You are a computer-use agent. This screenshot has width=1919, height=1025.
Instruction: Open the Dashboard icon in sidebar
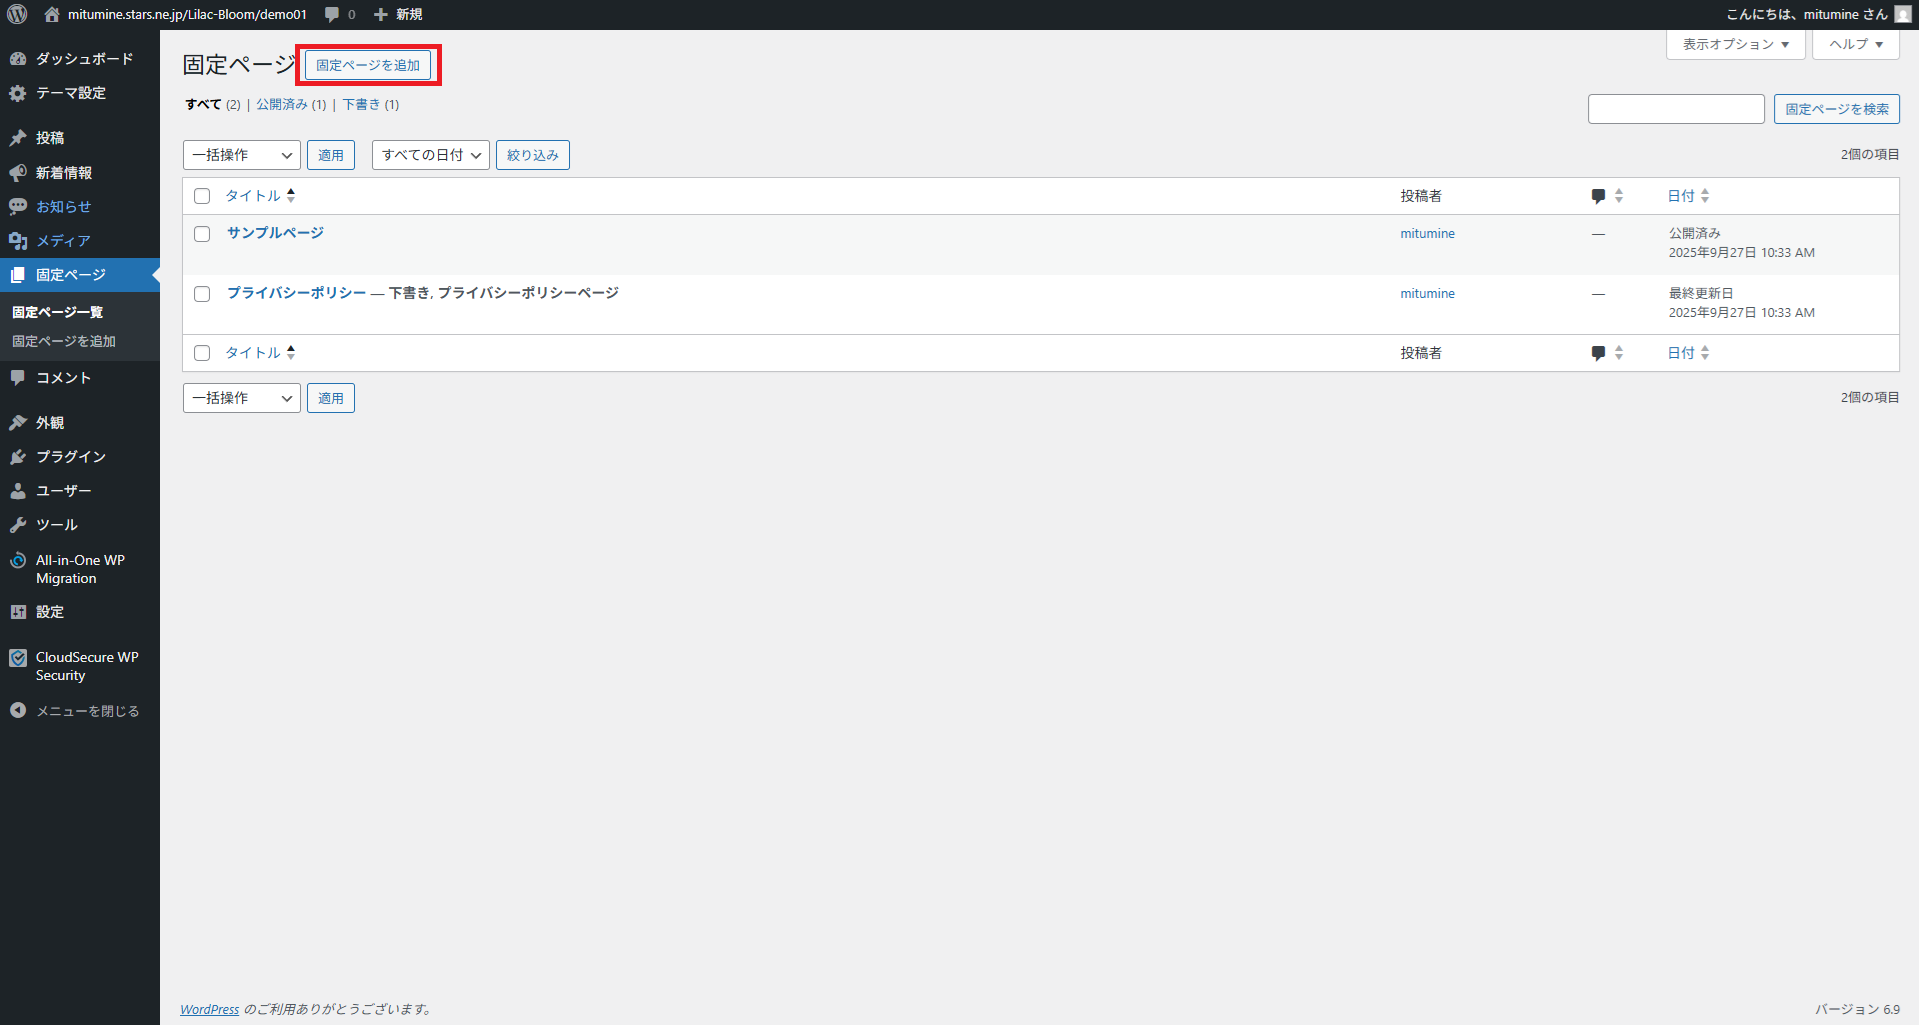18,59
